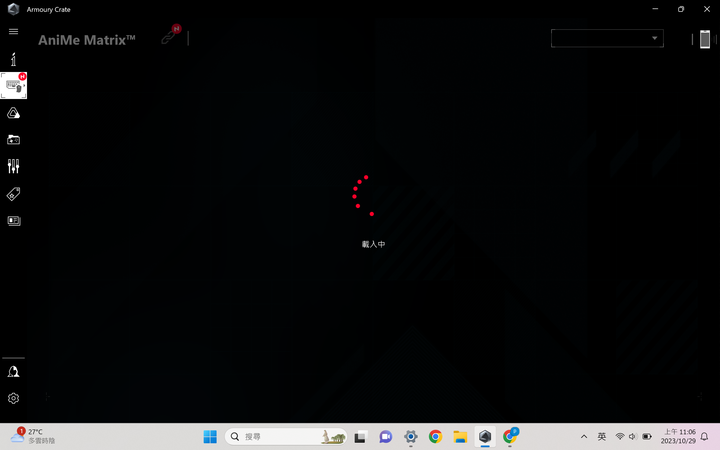The image size is (720, 450).
Task: Open the Settings gear app in taskbar
Action: tap(411, 437)
